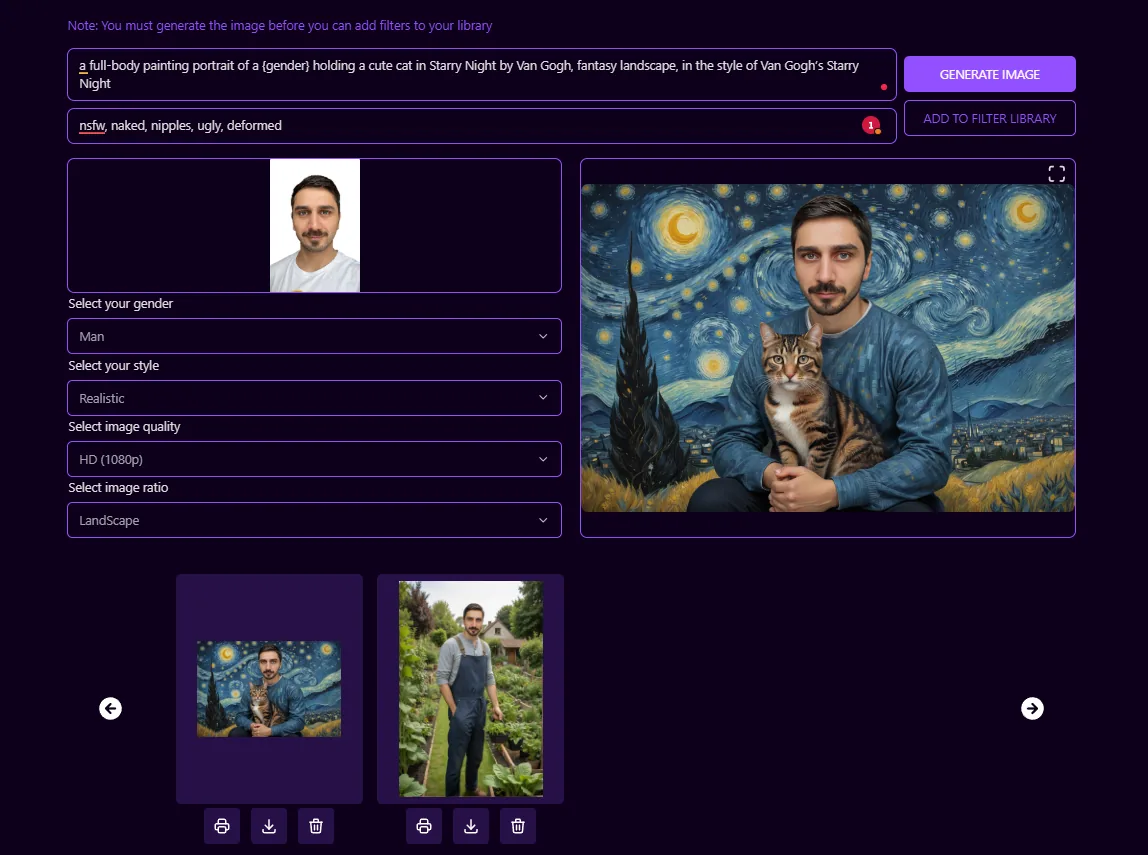Click the negative prompt field with nsfw text
The width and height of the screenshot is (1148, 855).
(481, 126)
